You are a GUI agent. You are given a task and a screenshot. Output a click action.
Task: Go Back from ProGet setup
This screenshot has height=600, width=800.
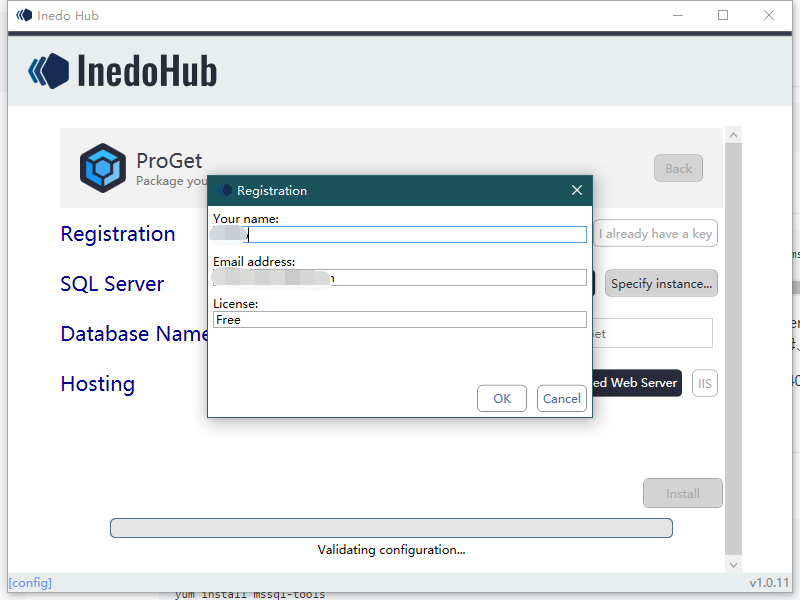coord(678,168)
